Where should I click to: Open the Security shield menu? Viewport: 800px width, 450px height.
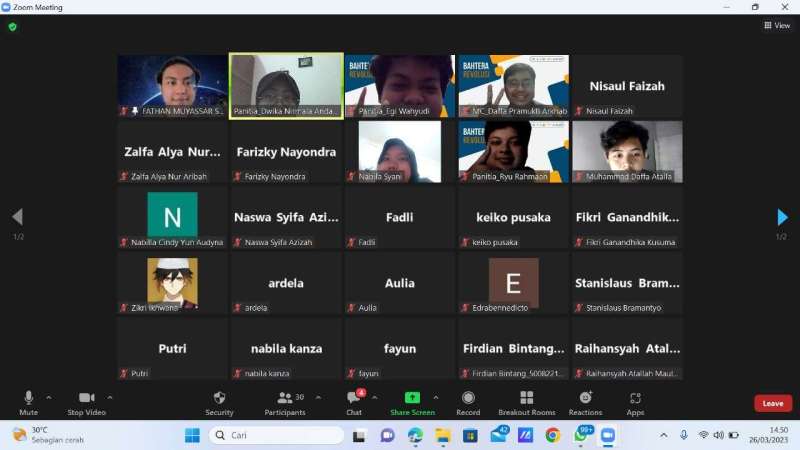click(x=219, y=403)
